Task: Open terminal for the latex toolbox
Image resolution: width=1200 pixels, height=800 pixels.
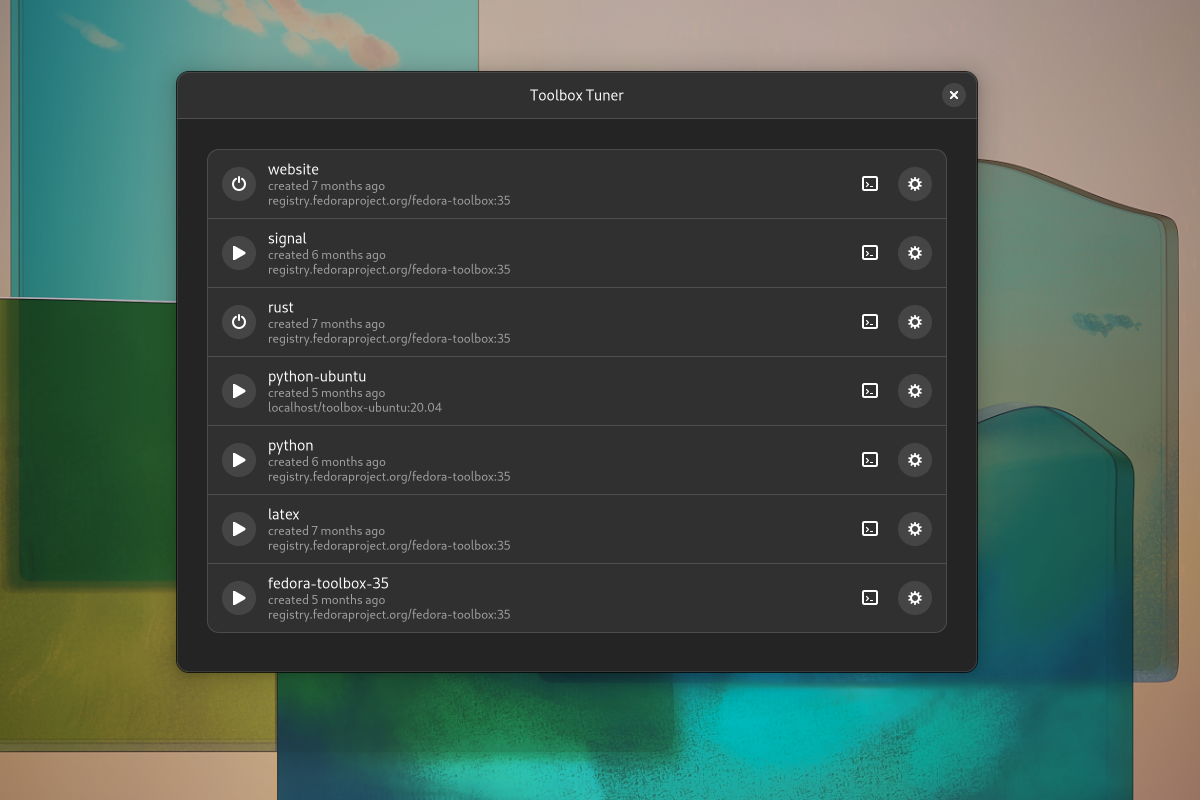Action: coord(870,529)
